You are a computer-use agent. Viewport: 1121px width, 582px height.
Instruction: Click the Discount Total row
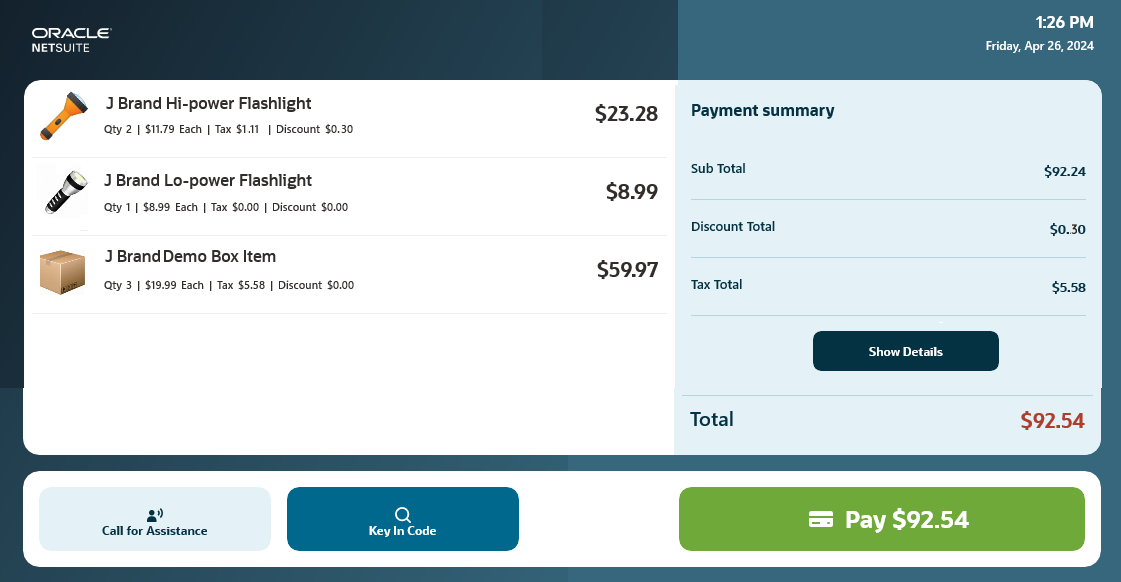[888, 228]
